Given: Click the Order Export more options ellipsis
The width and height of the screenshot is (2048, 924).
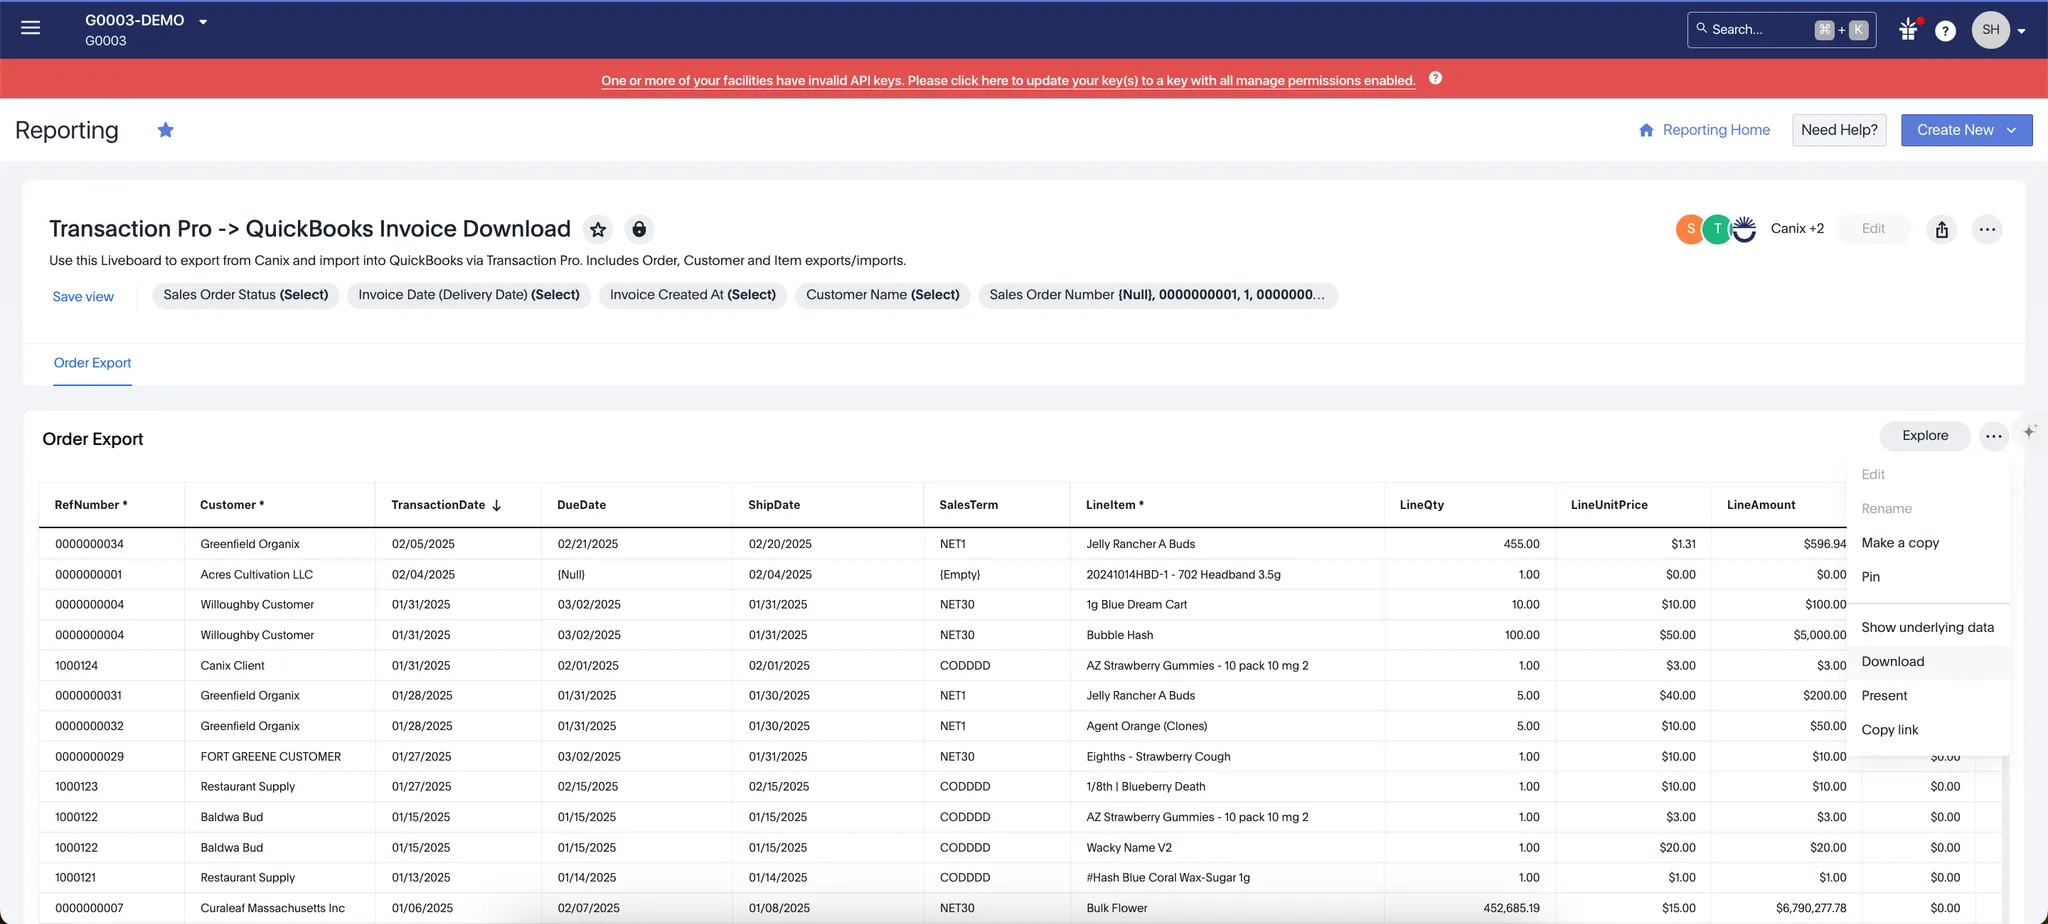Looking at the screenshot, I should (1993, 436).
